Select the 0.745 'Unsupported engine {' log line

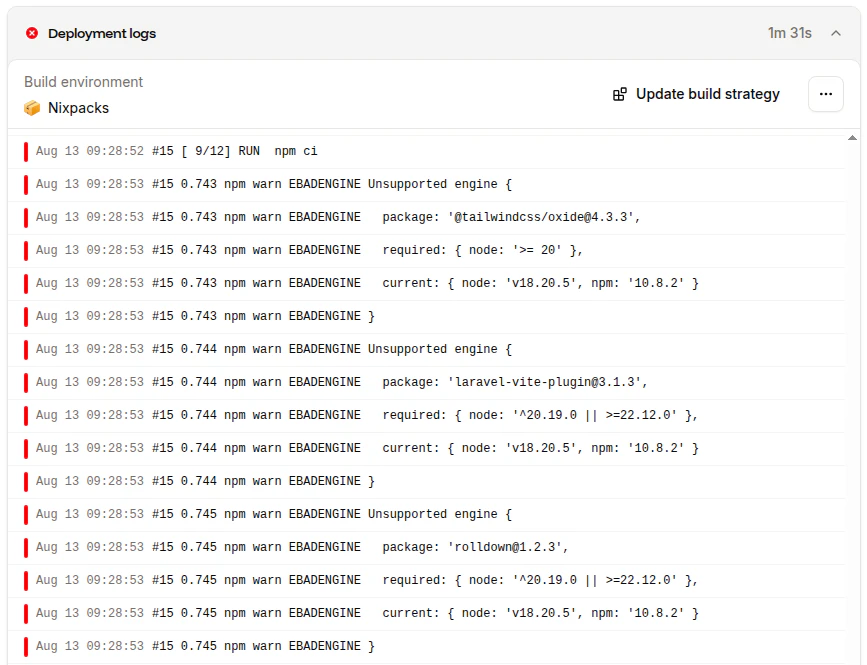(426, 514)
